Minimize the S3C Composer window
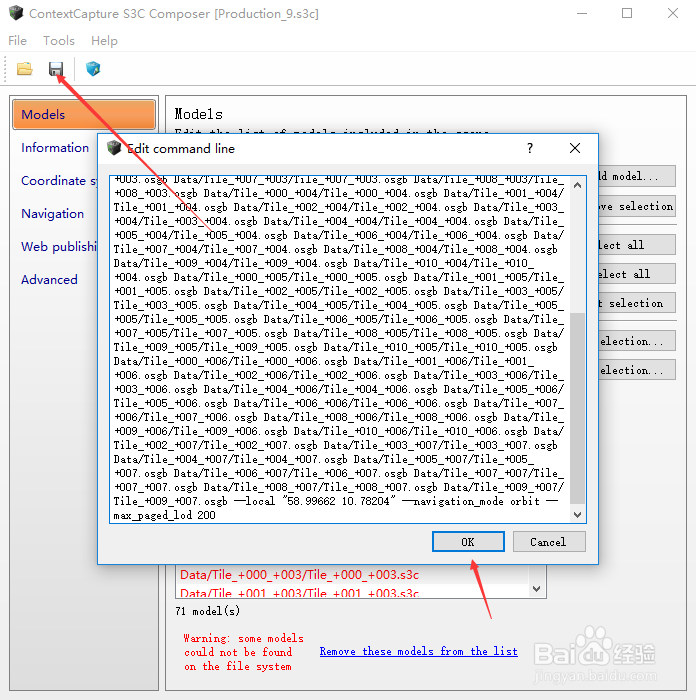696x700 pixels. 582,13
